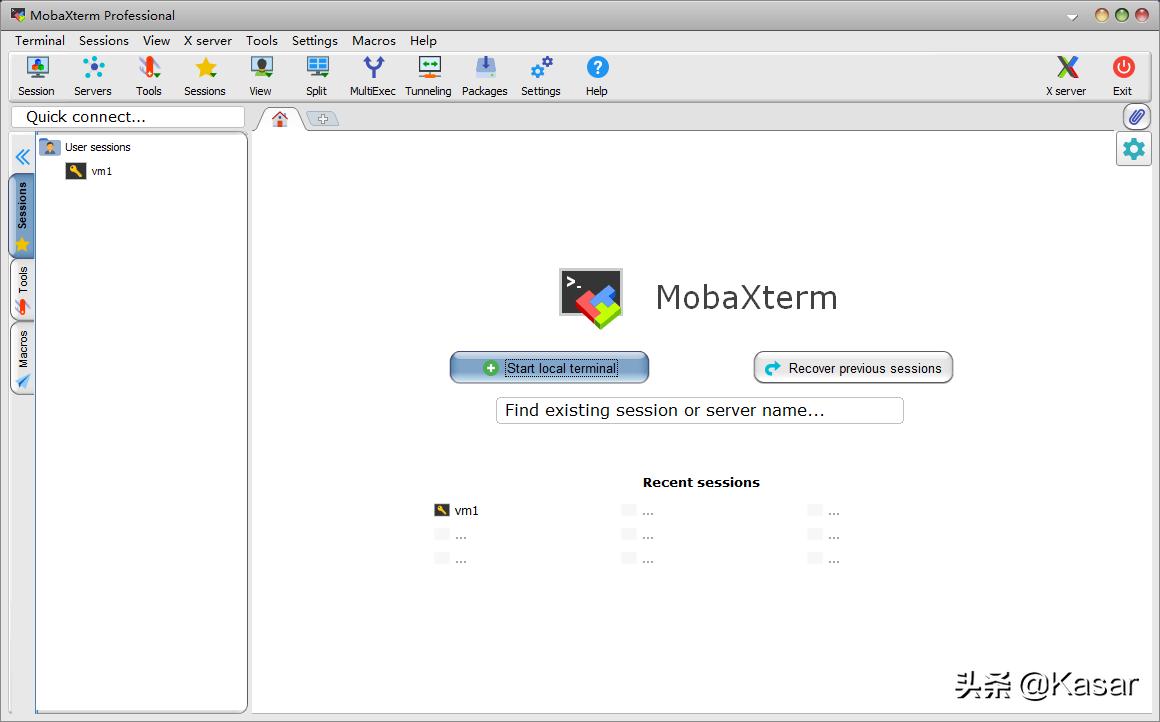Click the Find existing session search field
Image resolution: width=1160 pixels, height=722 pixels.
click(x=699, y=410)
